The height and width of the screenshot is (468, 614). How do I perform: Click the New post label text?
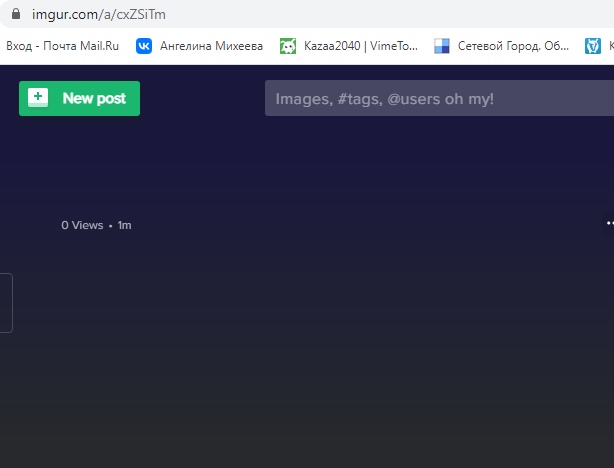click(x=94, y=98)
